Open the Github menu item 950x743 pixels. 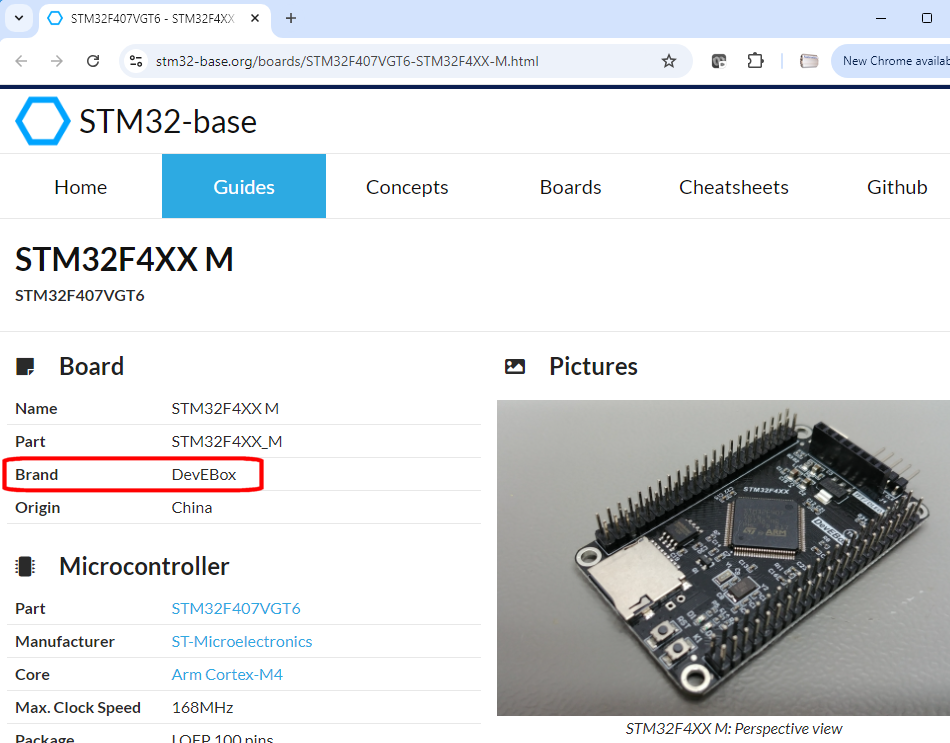point(897,187)
